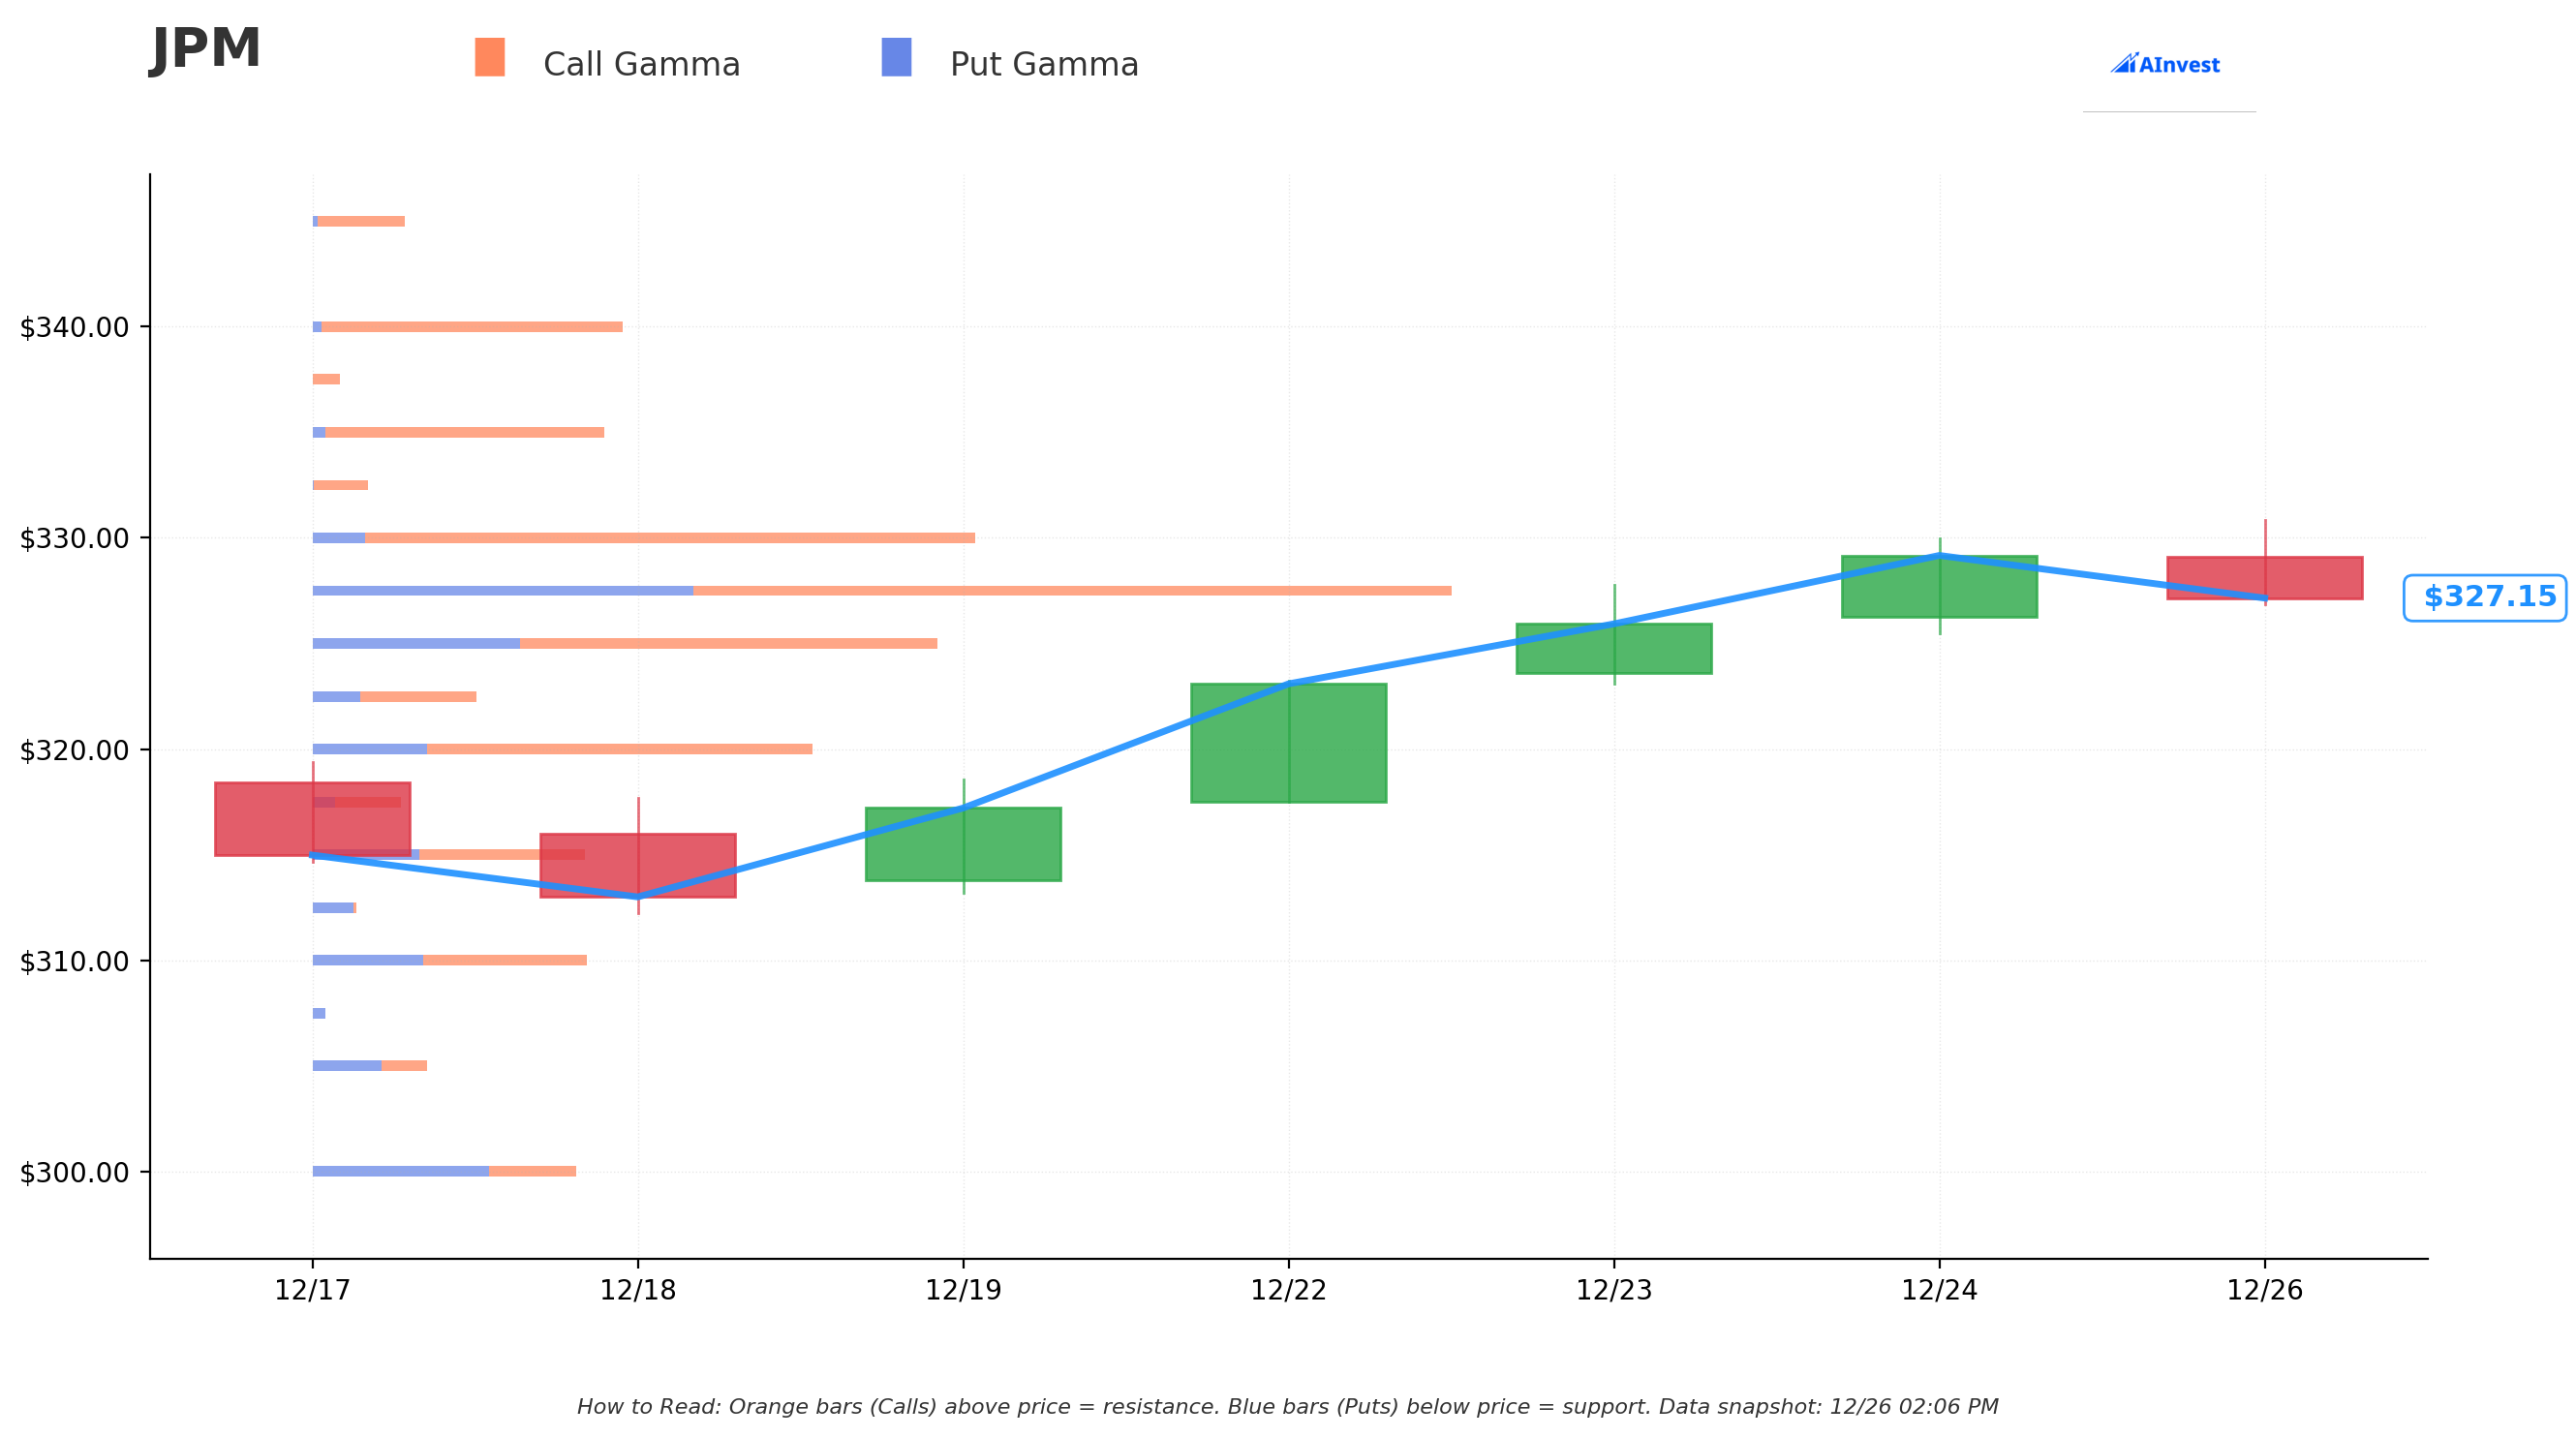Image resolution: width=2576 pixels, height=1437 pixels.
Task: Click the topmost call gamma bar above $340
Action: pyautogui.click(x=361, y=221)
